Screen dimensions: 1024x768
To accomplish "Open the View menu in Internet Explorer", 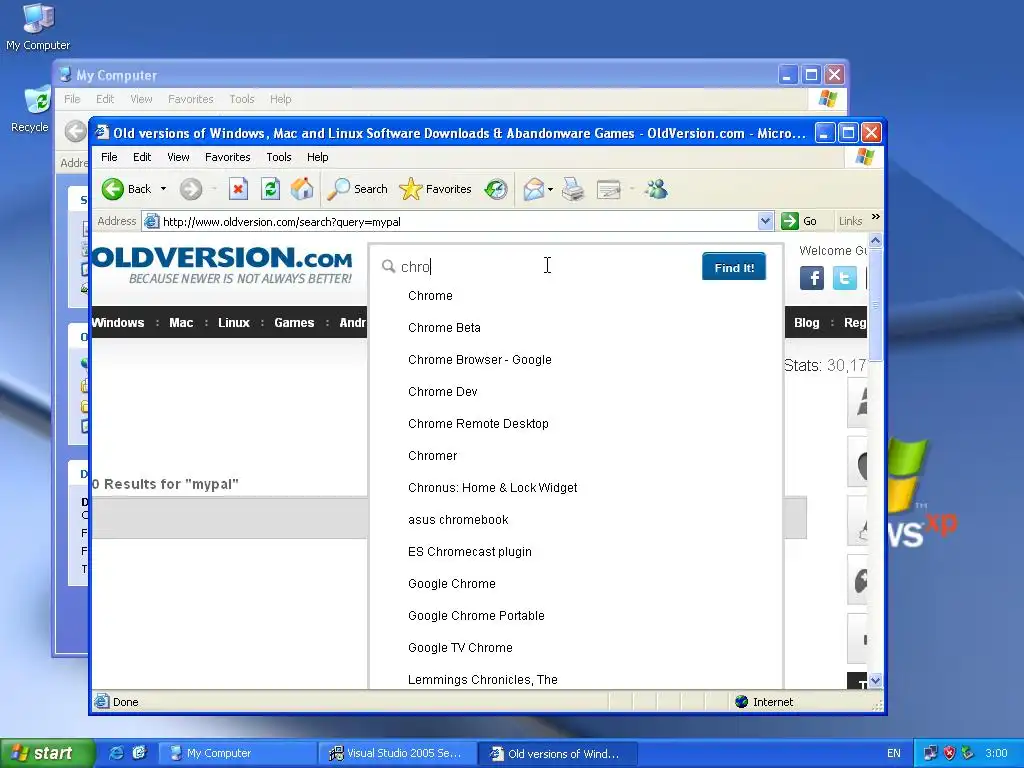I will point(178,157).
